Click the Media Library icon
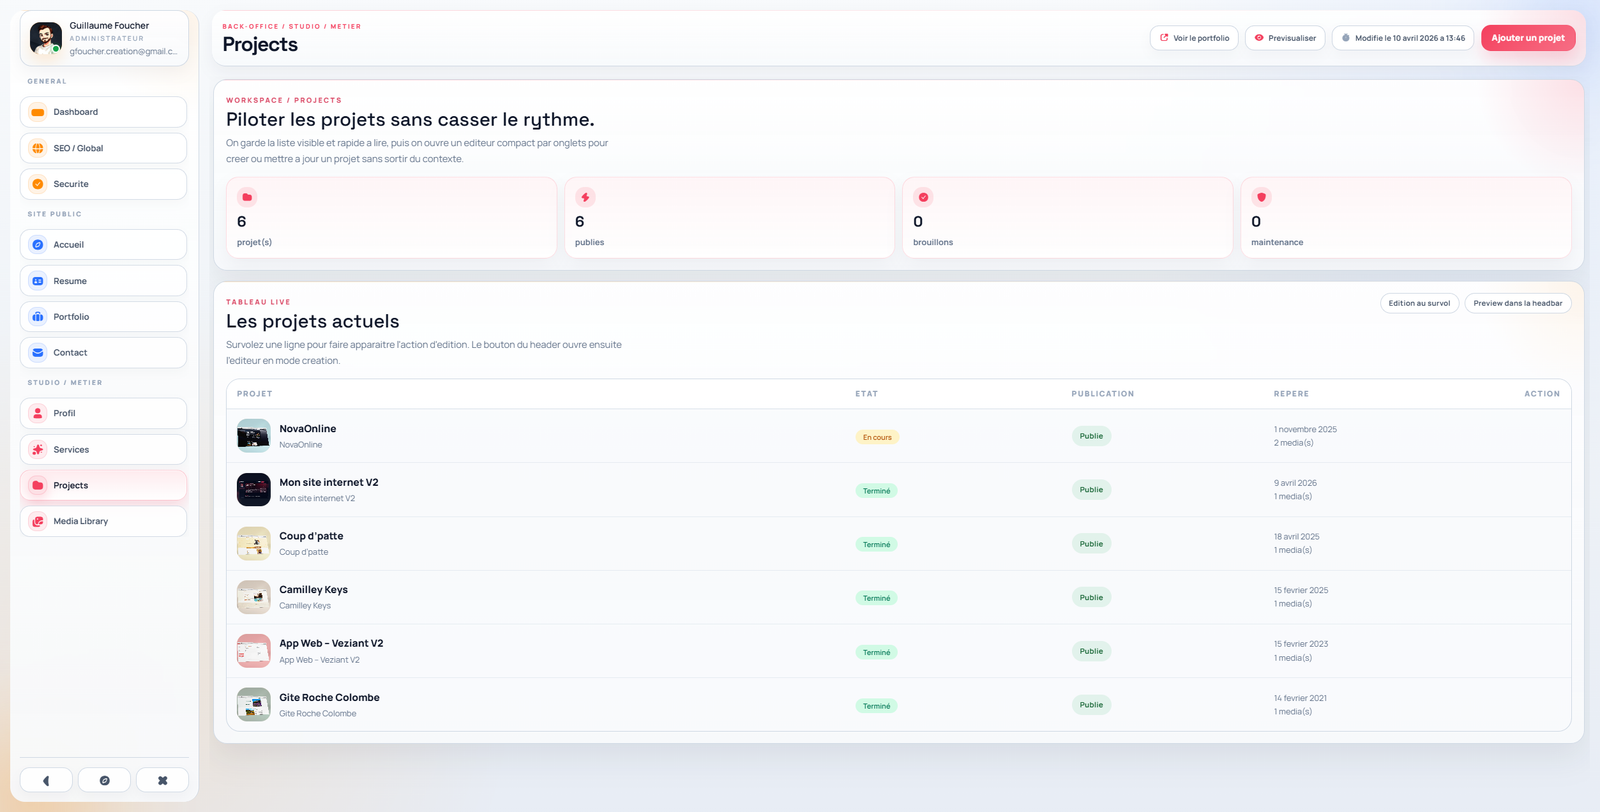 click(x=38, y=521)
